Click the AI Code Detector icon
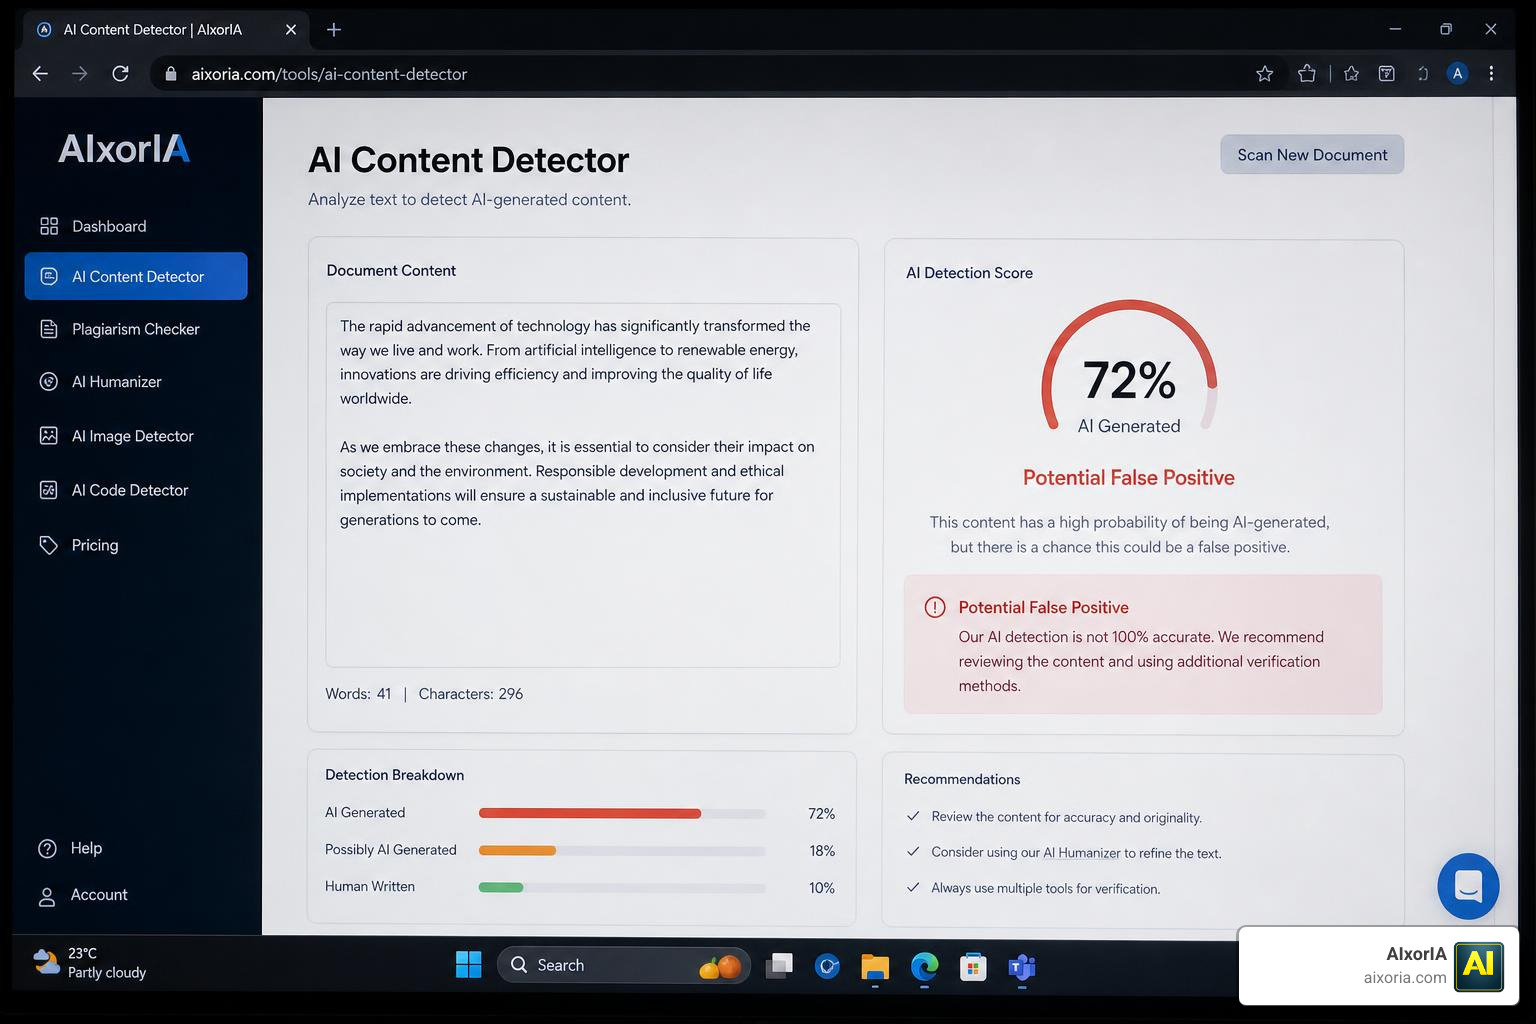The image size is (1536, 1024). tap(48, 490)
